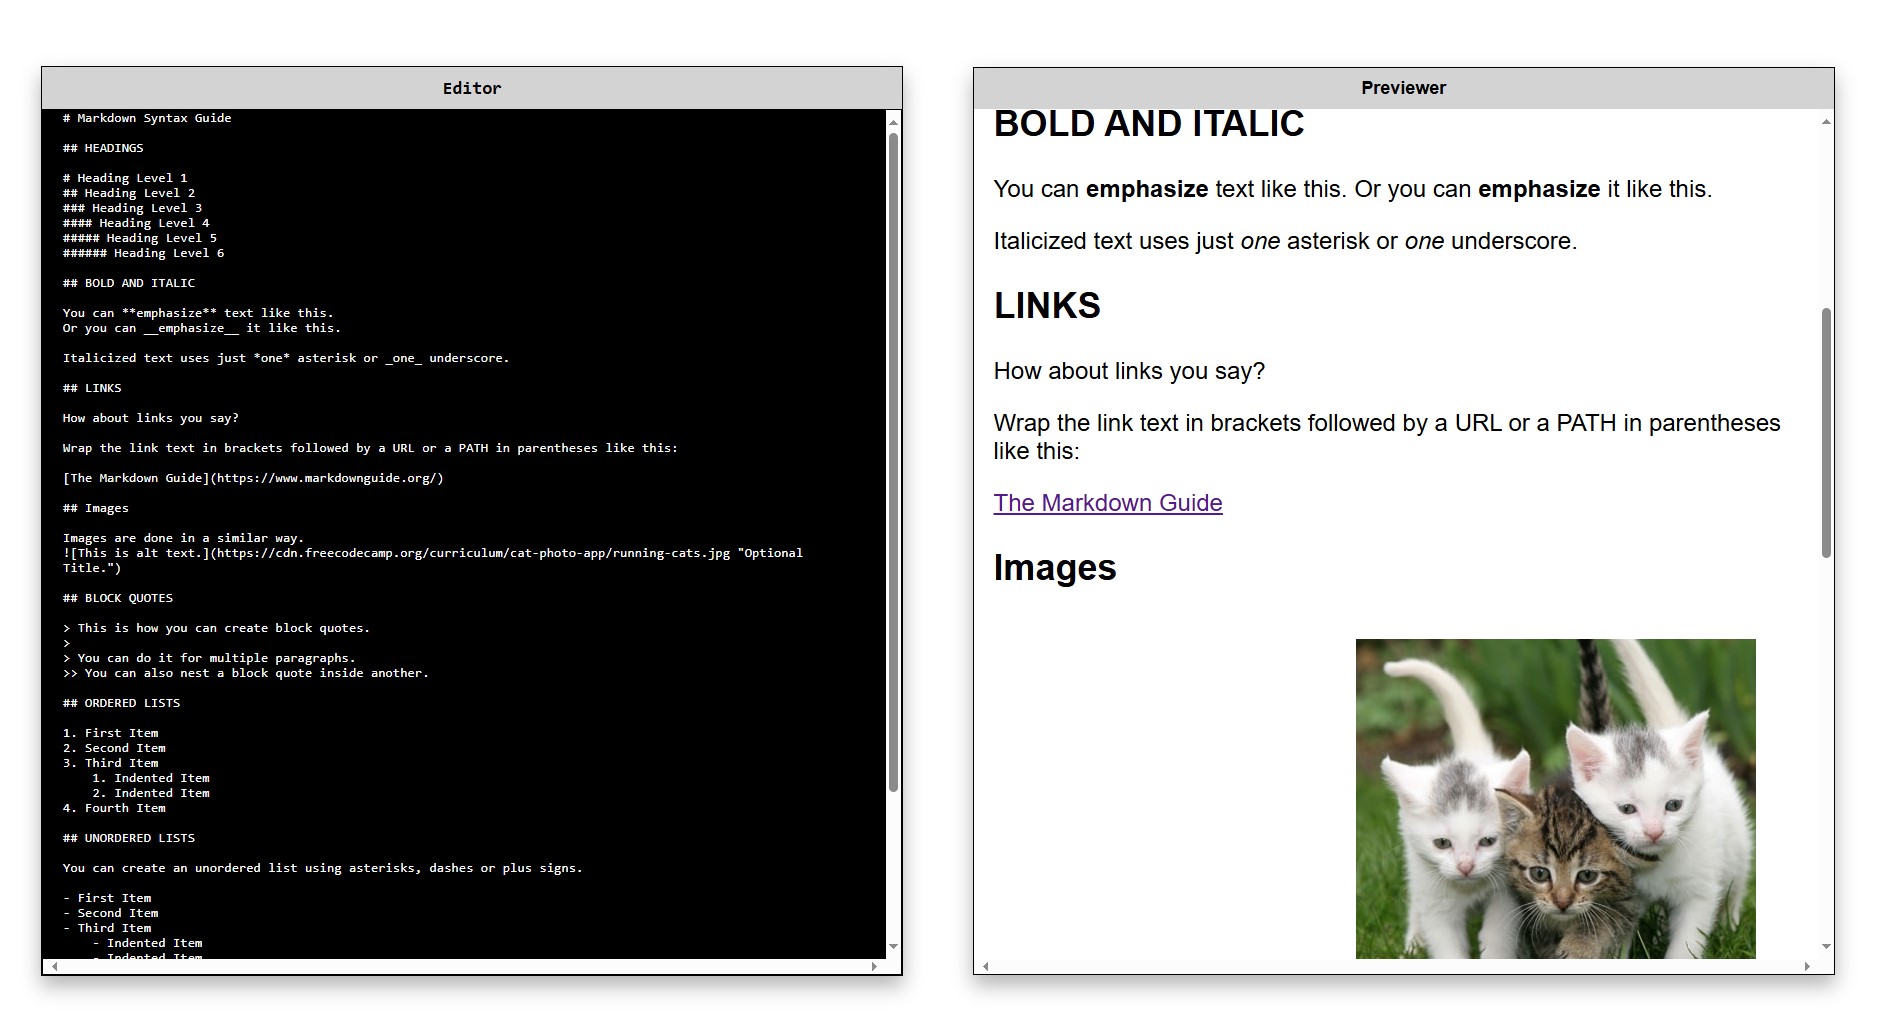This screenshot has height=1033, width=1880.
Task: Click the editor's scroll down arrow
Action: [893, 946]
